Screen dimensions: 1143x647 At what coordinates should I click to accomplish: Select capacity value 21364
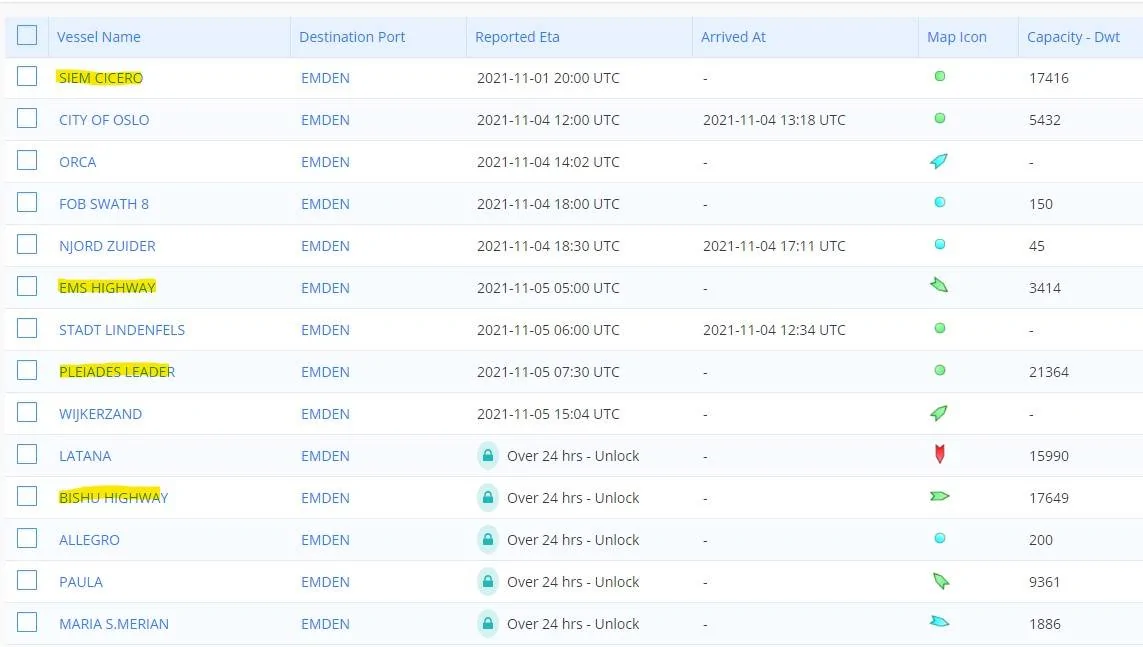1049,372
